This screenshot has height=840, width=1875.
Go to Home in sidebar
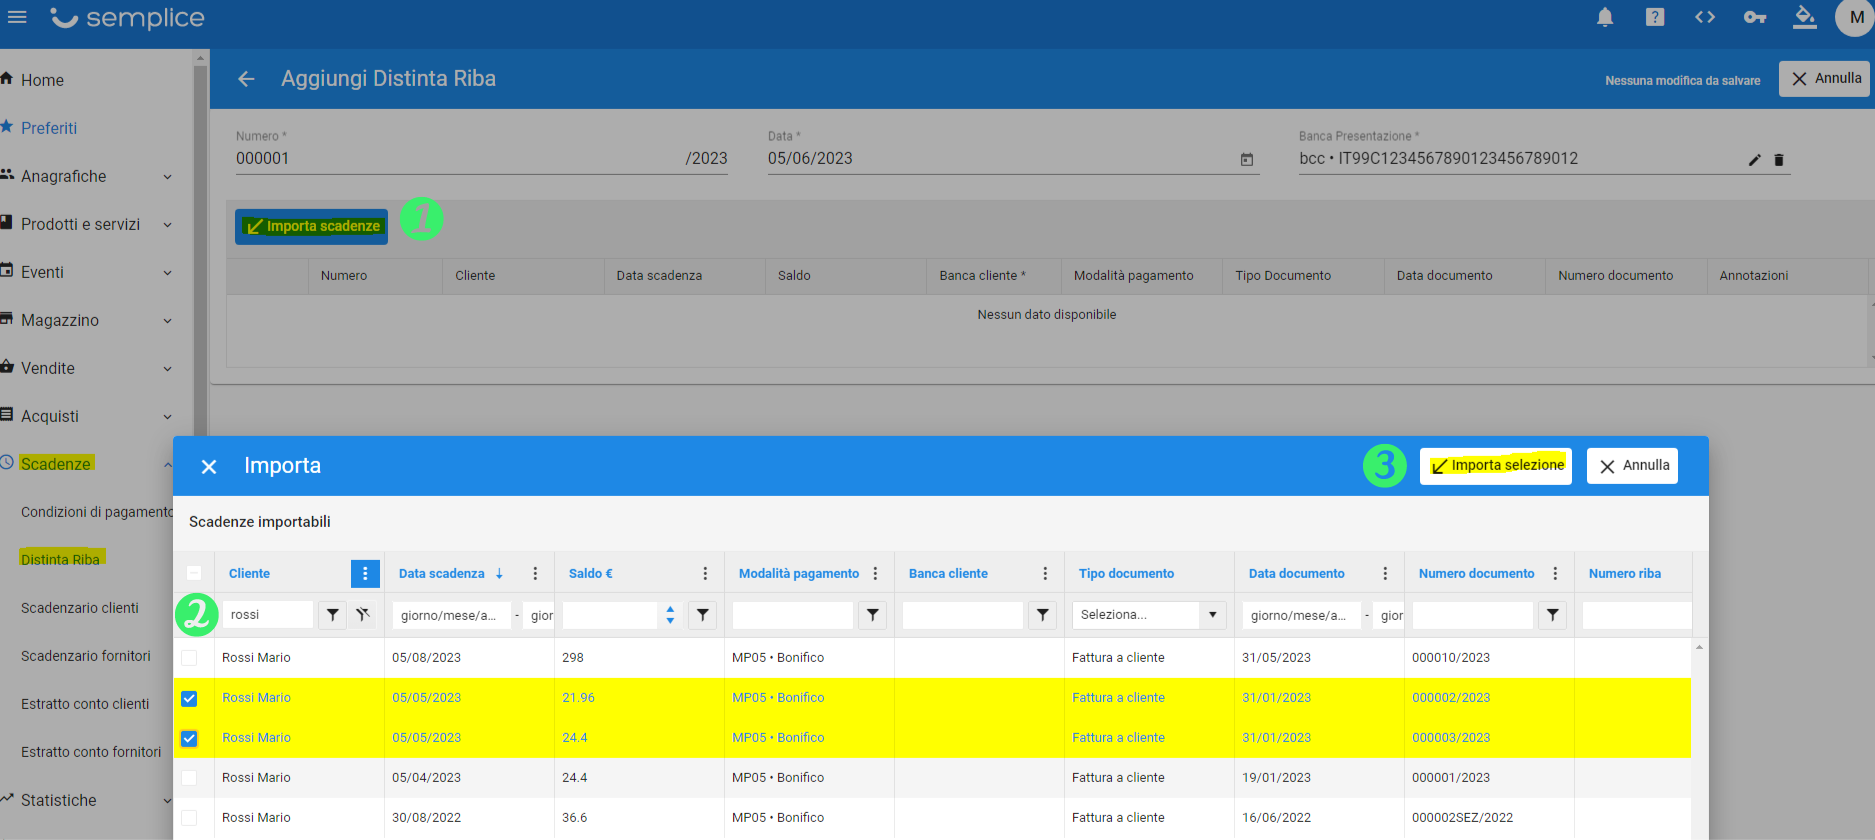pyautogui.click(x=42, y=80)
